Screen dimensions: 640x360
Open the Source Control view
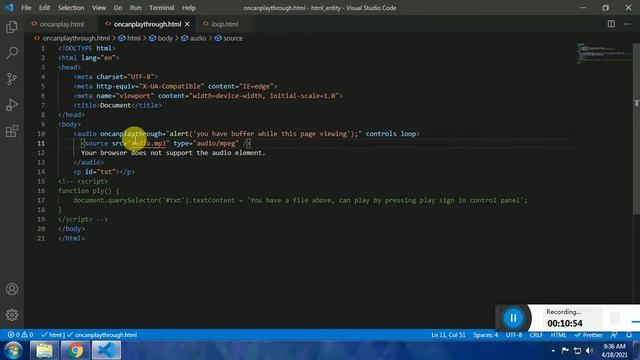pos(12,79)
